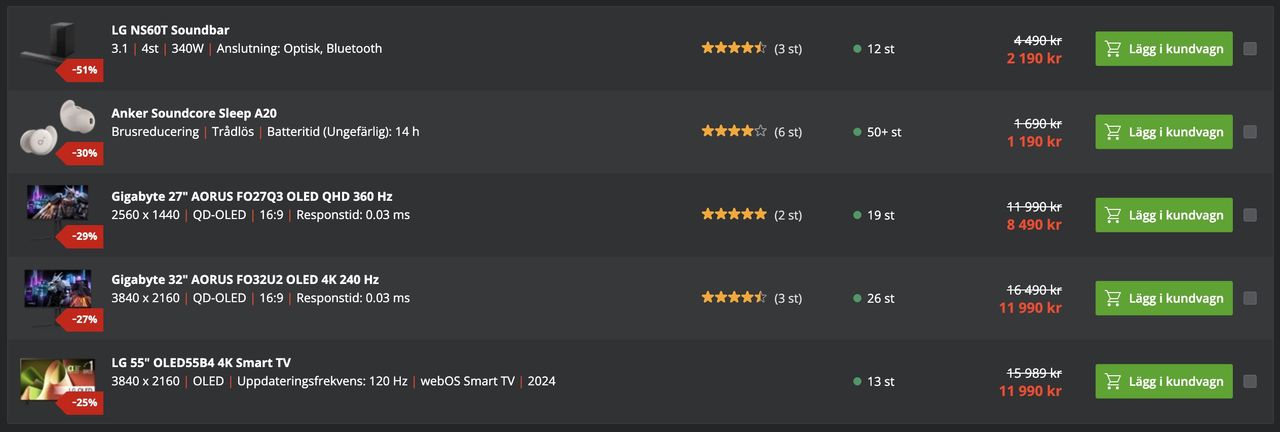The width and height of the screenshot is (1280, 432).
Task: Click the star rating for LG NS60T Soundbar
Action: coord(734,48)
